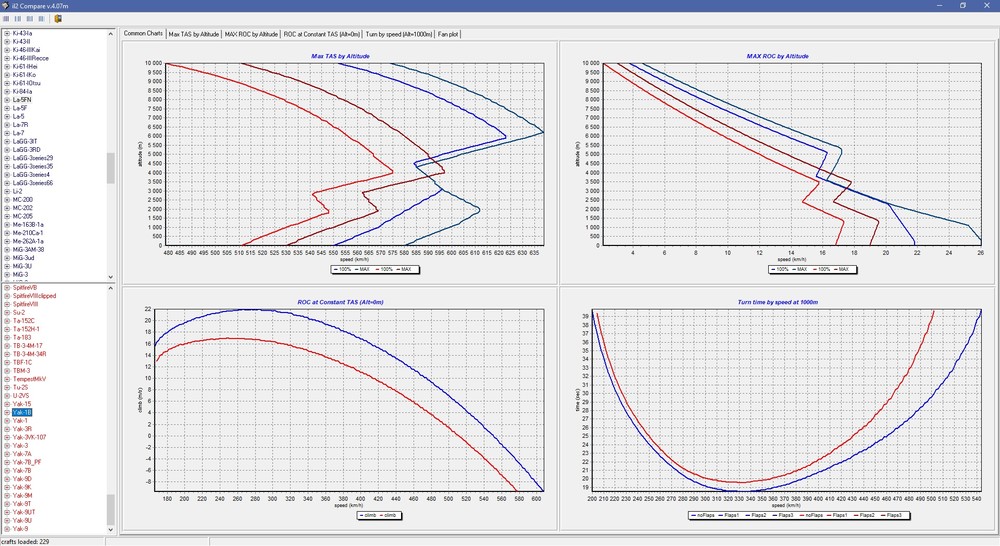Click the upper aircraft list scrollbar thumb
The height and width of the screenshot is (546, 1000).
[110, 168]
